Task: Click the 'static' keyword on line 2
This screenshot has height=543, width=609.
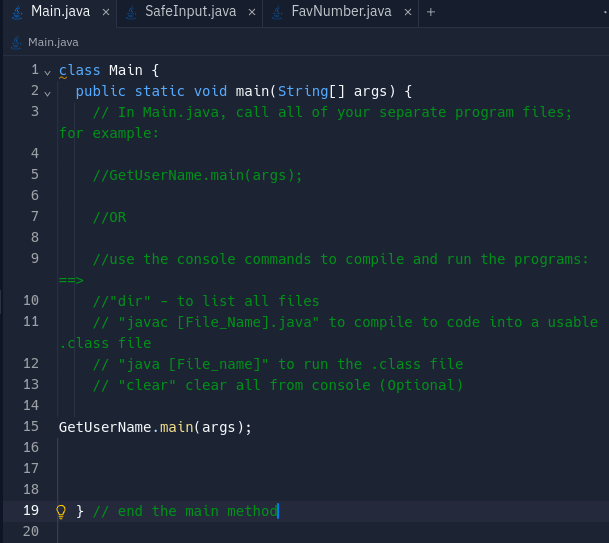Action: (x=160, y=91)
